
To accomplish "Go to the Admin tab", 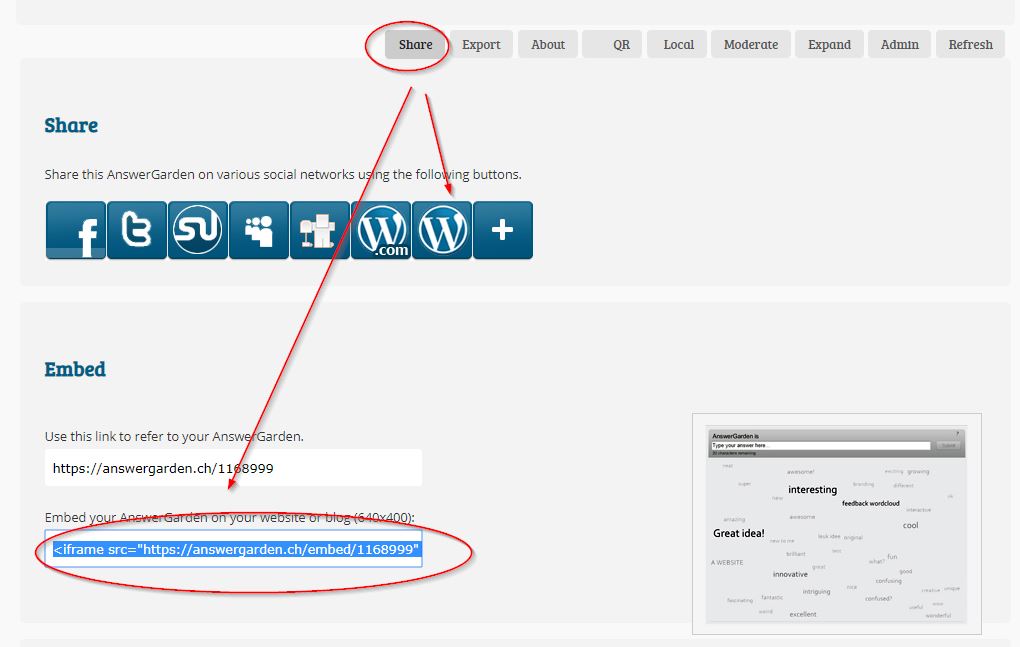I will click(x=900, y=44).
